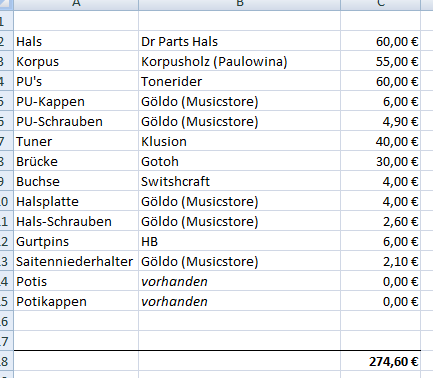
Task: Select the Gurtpins cell
Action: 76,241
